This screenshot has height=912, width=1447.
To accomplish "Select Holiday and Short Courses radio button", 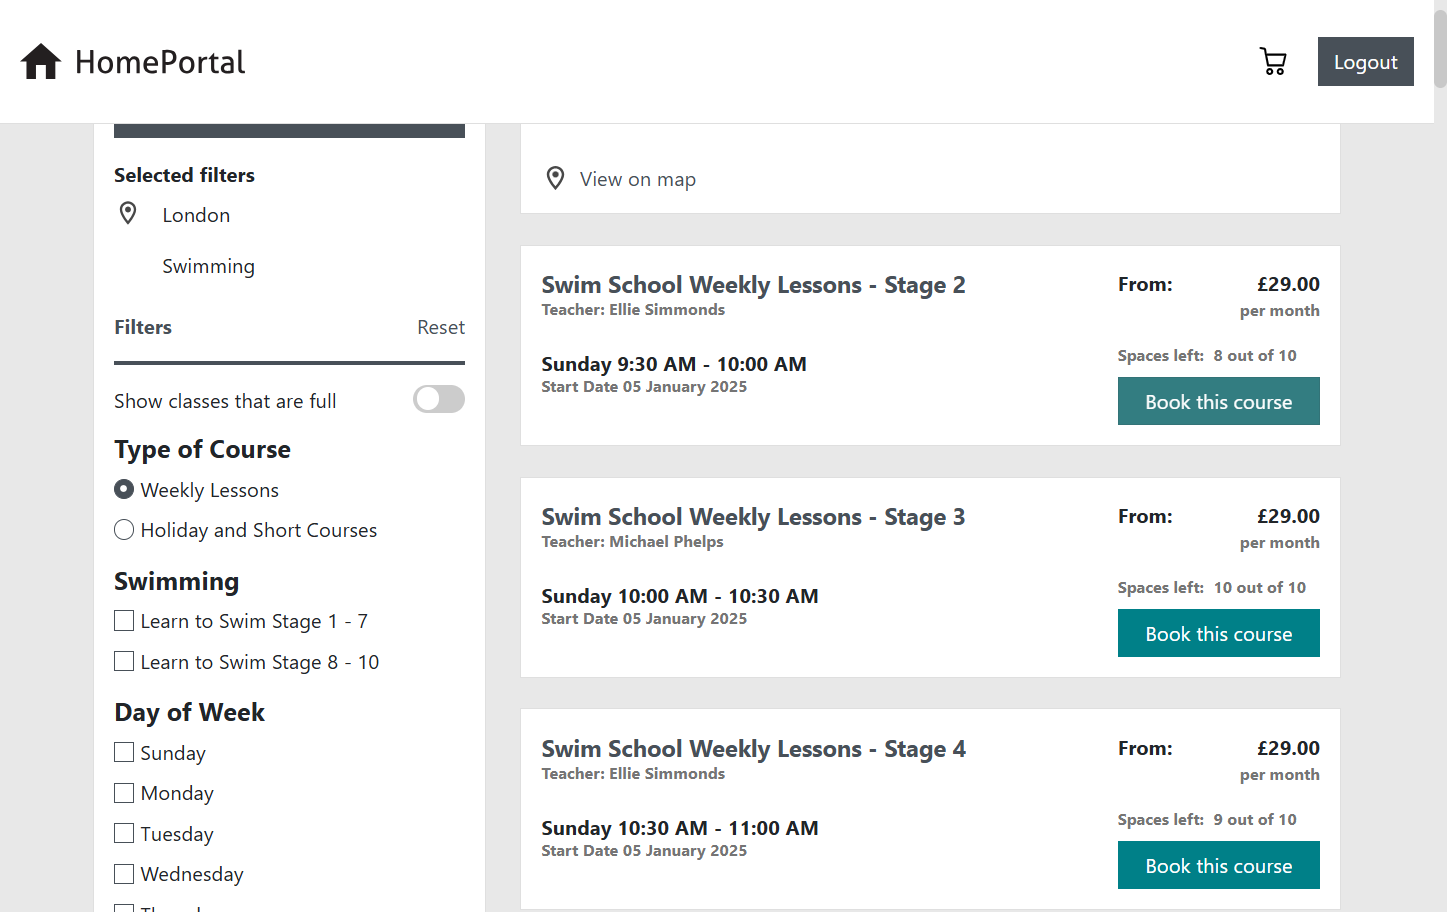I will pos(124,529).
